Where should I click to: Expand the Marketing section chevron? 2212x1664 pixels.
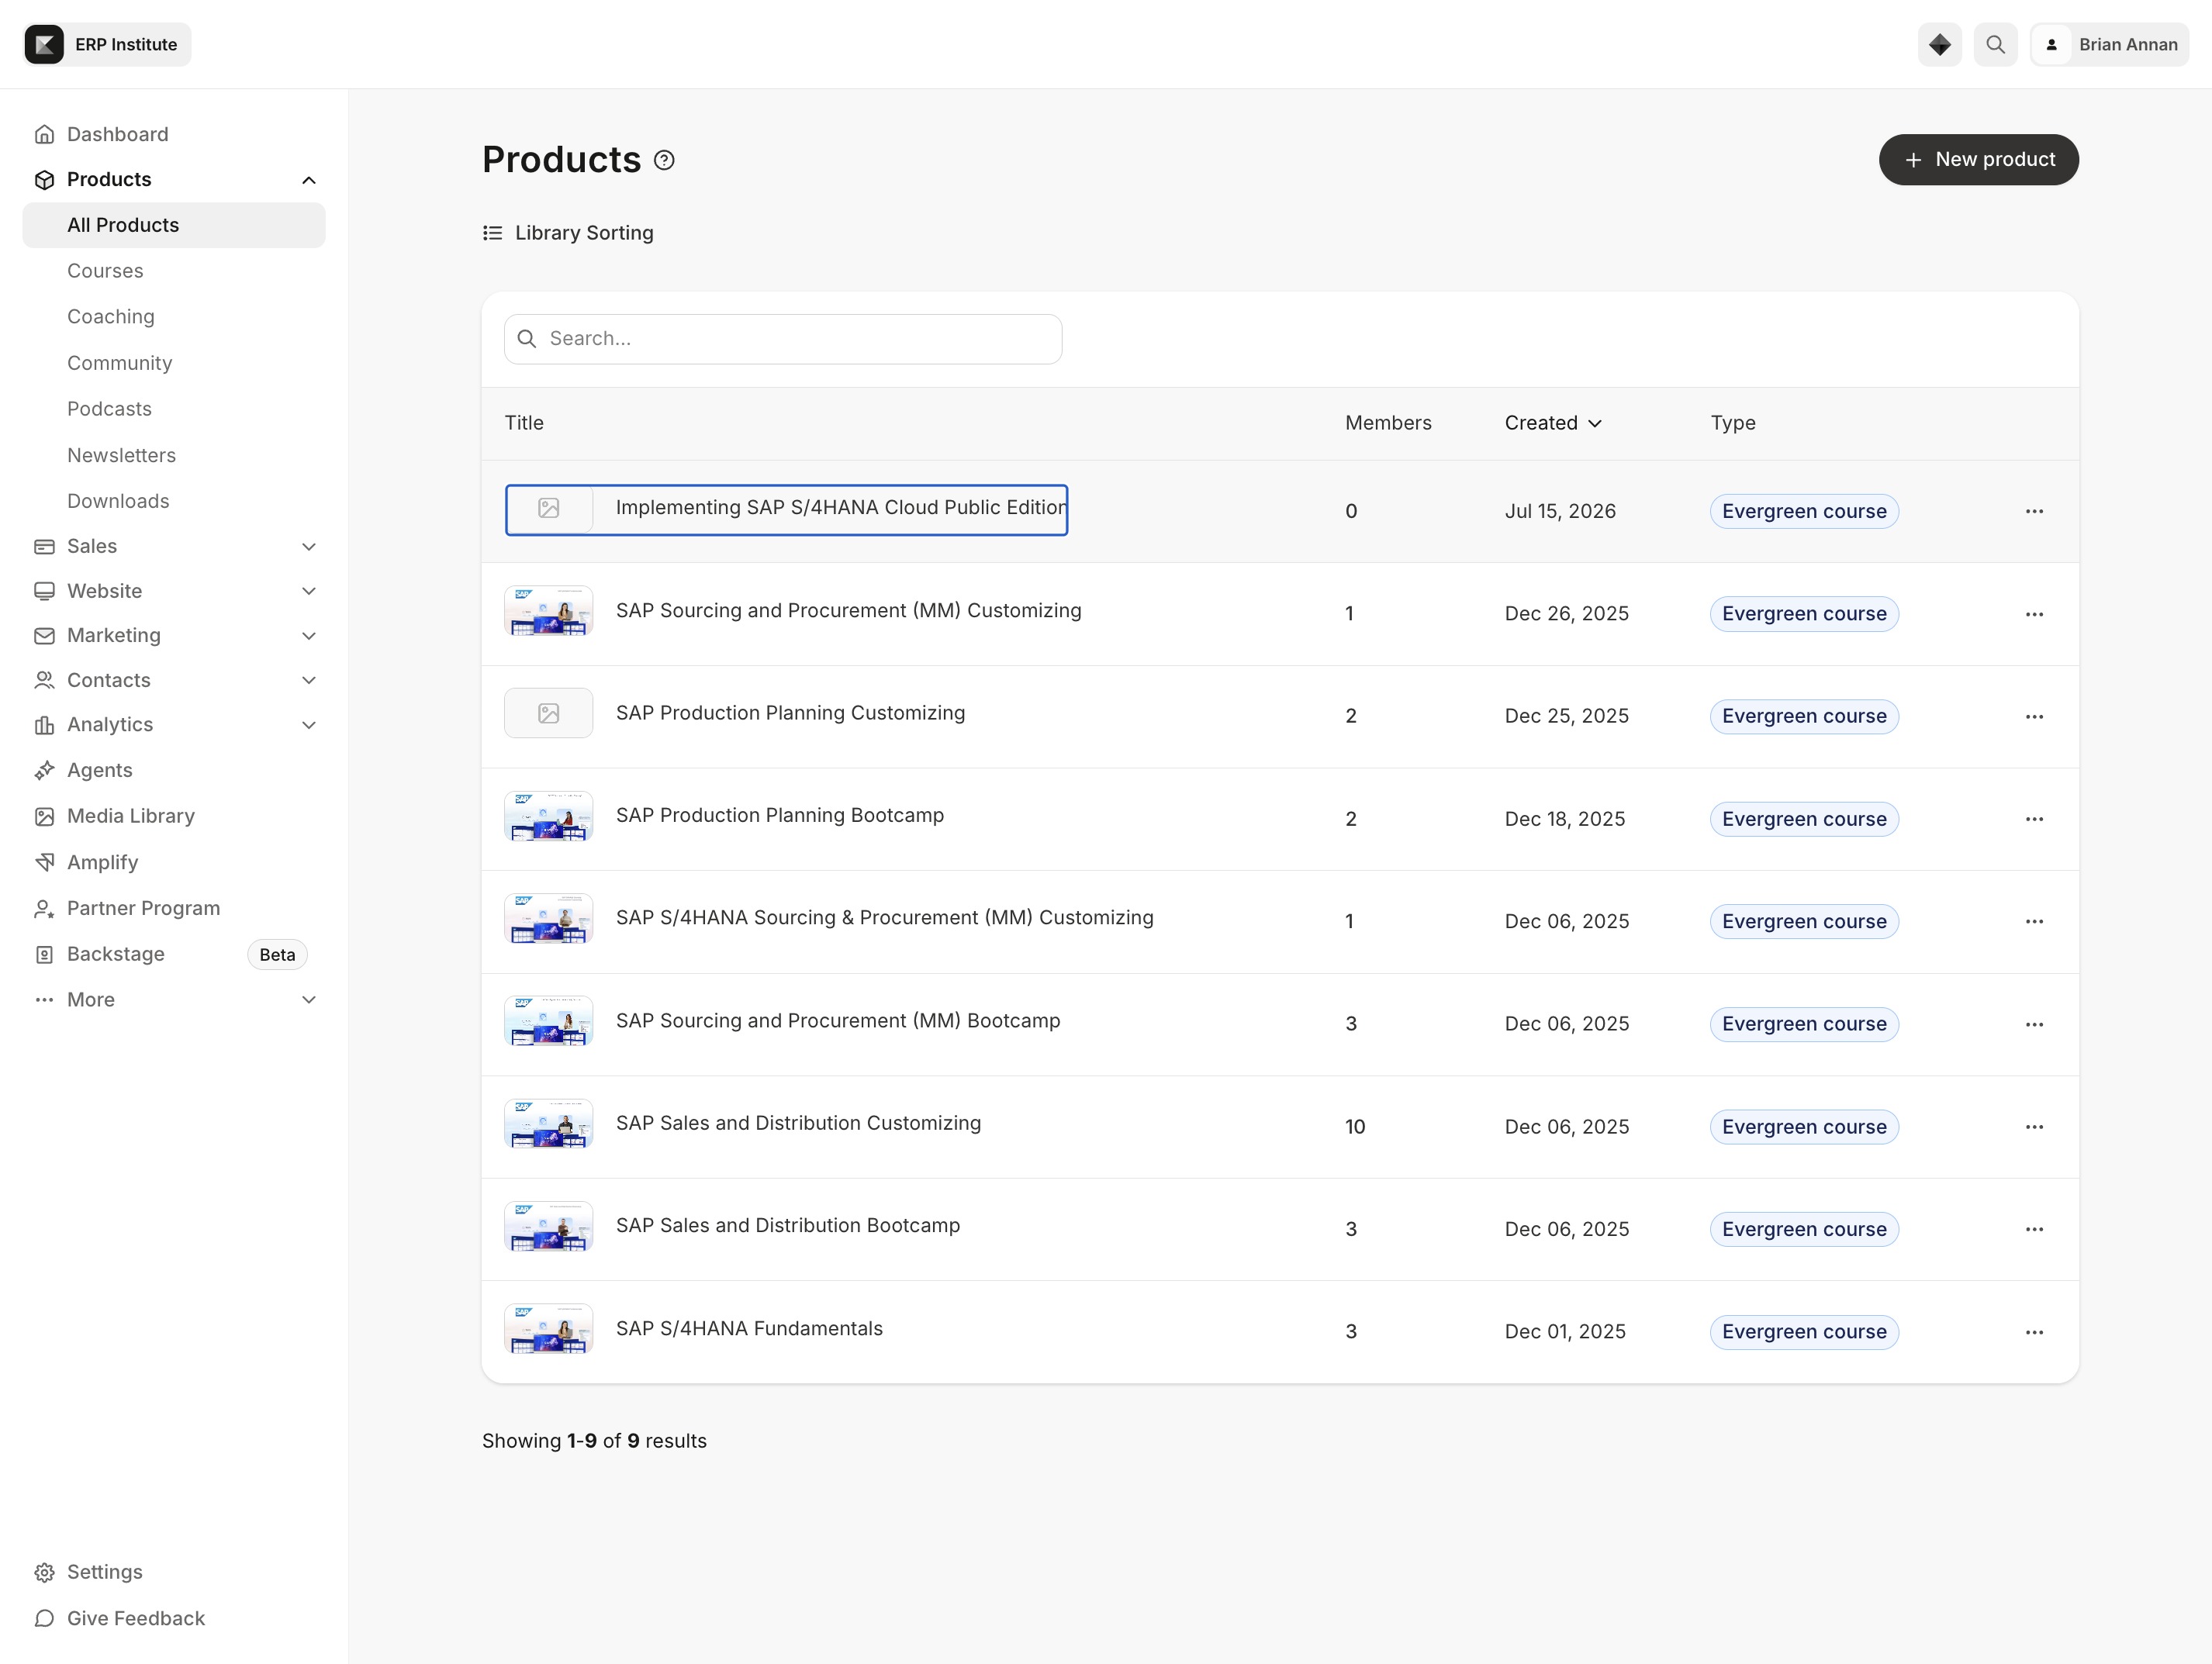tap(309, 636)
